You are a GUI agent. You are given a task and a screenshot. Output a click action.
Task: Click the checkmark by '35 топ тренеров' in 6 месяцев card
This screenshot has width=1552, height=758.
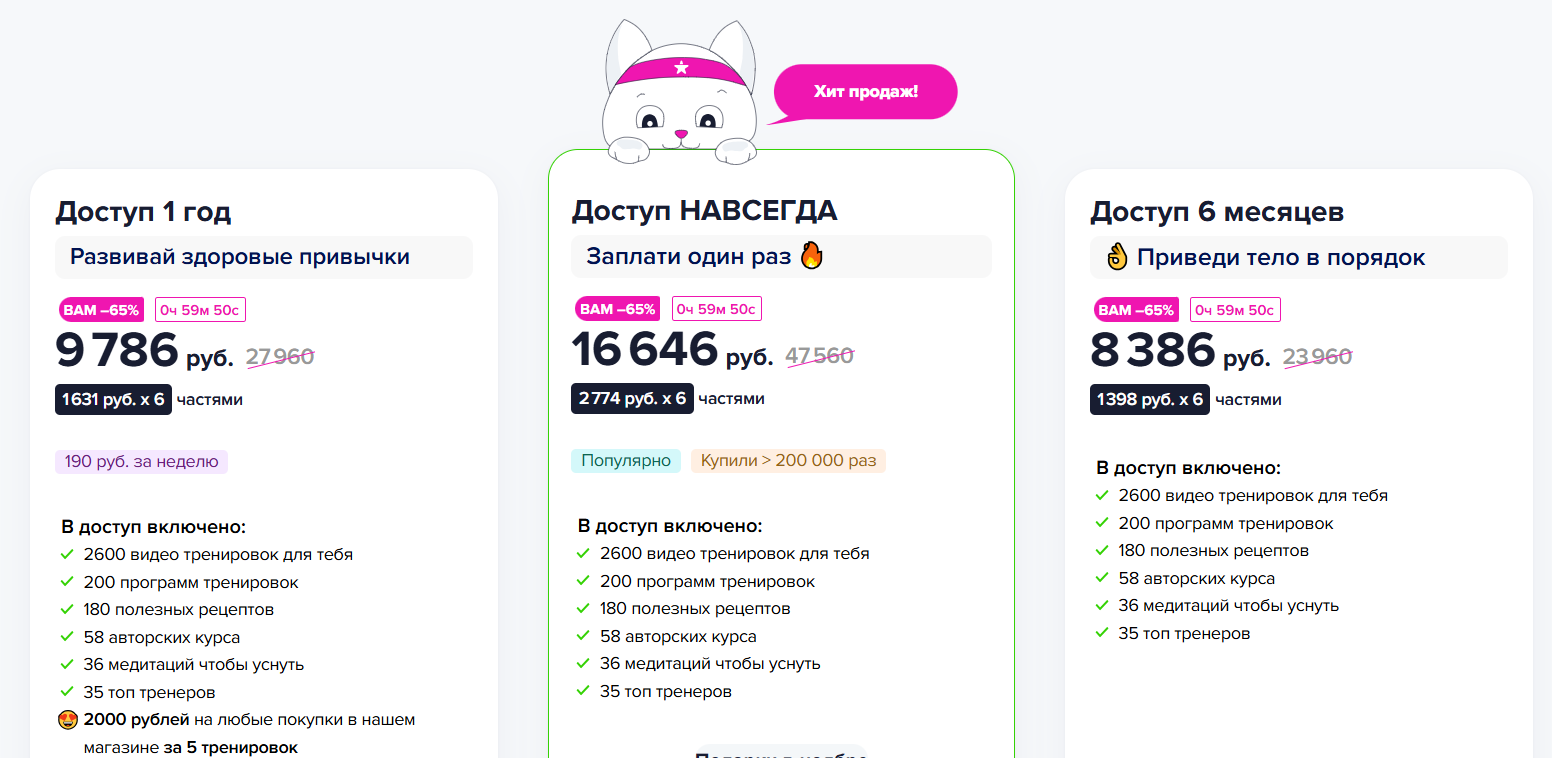click(x=1102, y=633)
